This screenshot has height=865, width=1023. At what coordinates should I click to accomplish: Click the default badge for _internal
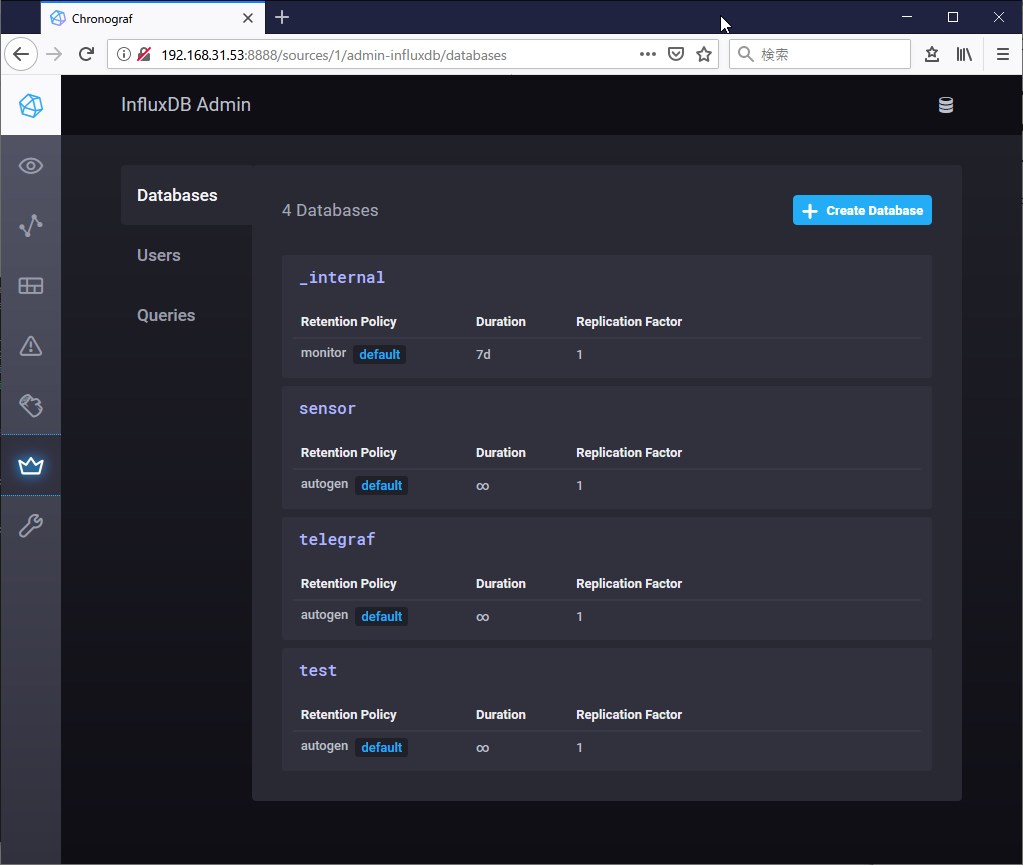coord(380,354)
